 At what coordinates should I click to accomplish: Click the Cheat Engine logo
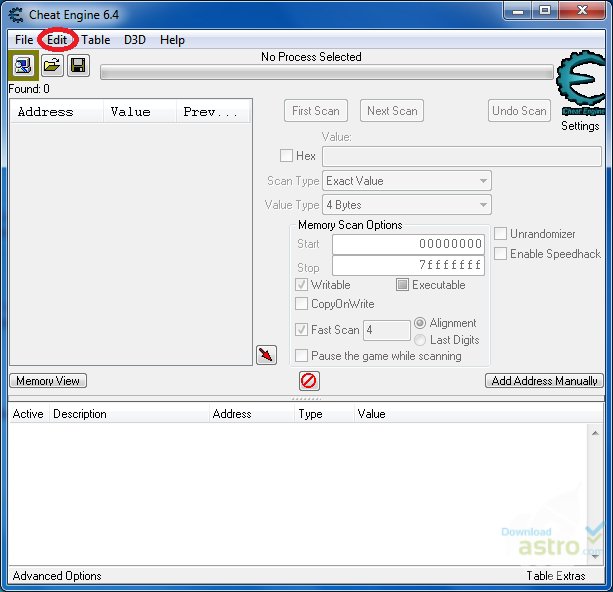coord(581,82)
